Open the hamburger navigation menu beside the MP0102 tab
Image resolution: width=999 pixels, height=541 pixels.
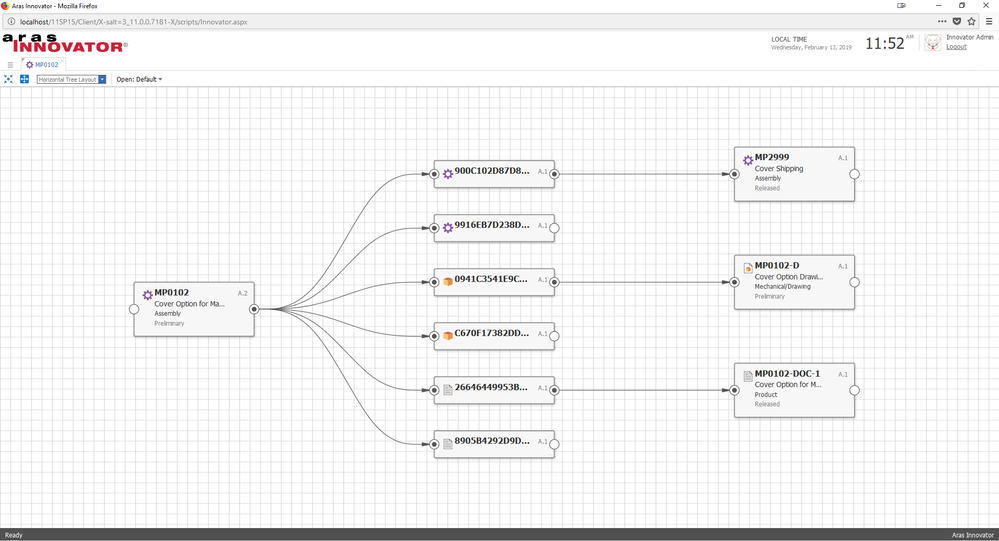point(10,65)
